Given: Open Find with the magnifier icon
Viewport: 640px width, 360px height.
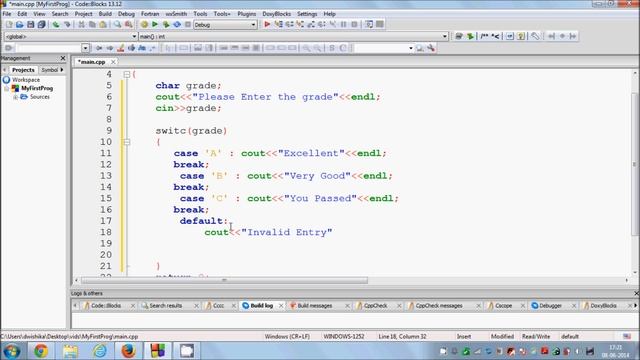Looking at the screenshot, I should click(118, 24).
